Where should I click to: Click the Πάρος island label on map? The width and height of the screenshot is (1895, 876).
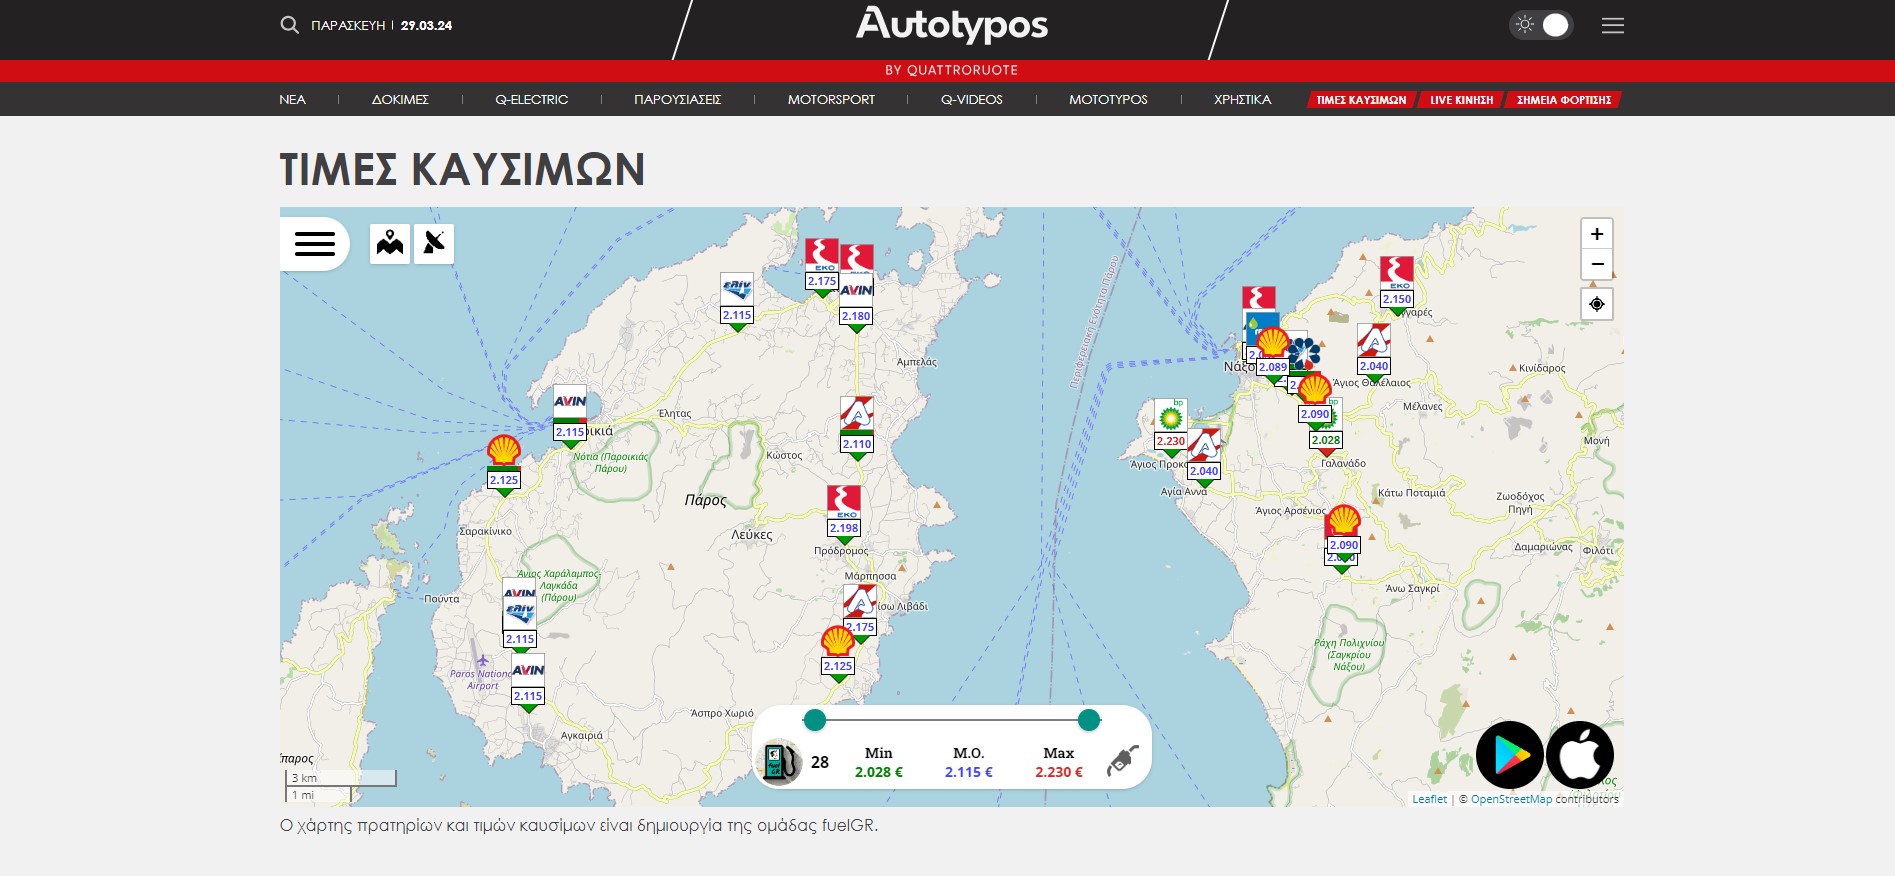click(706, 500)
